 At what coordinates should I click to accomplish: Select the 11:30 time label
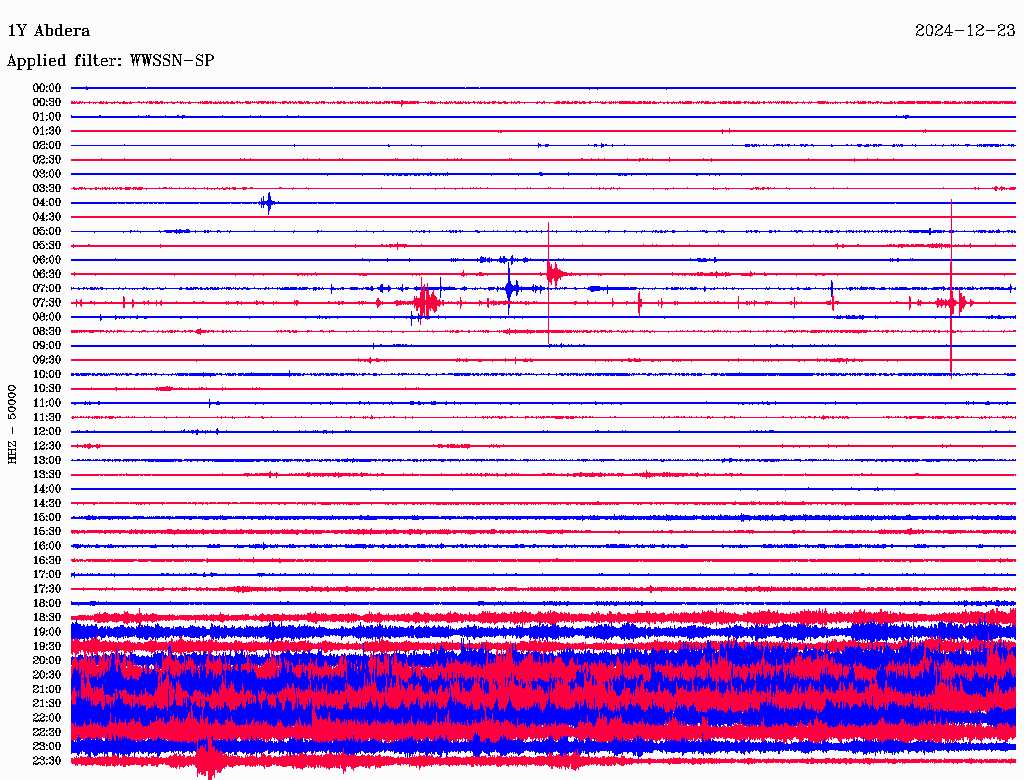coord(47,417)
